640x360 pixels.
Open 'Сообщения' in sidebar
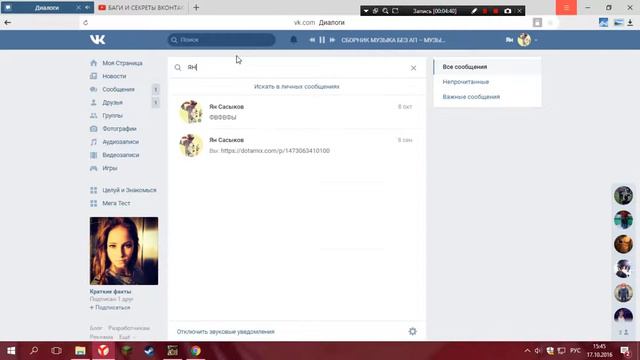[x=118, y=89]
